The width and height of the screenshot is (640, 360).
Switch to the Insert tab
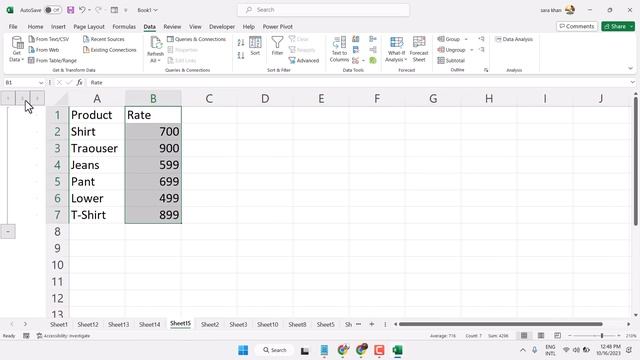click(x=58, y=27)
